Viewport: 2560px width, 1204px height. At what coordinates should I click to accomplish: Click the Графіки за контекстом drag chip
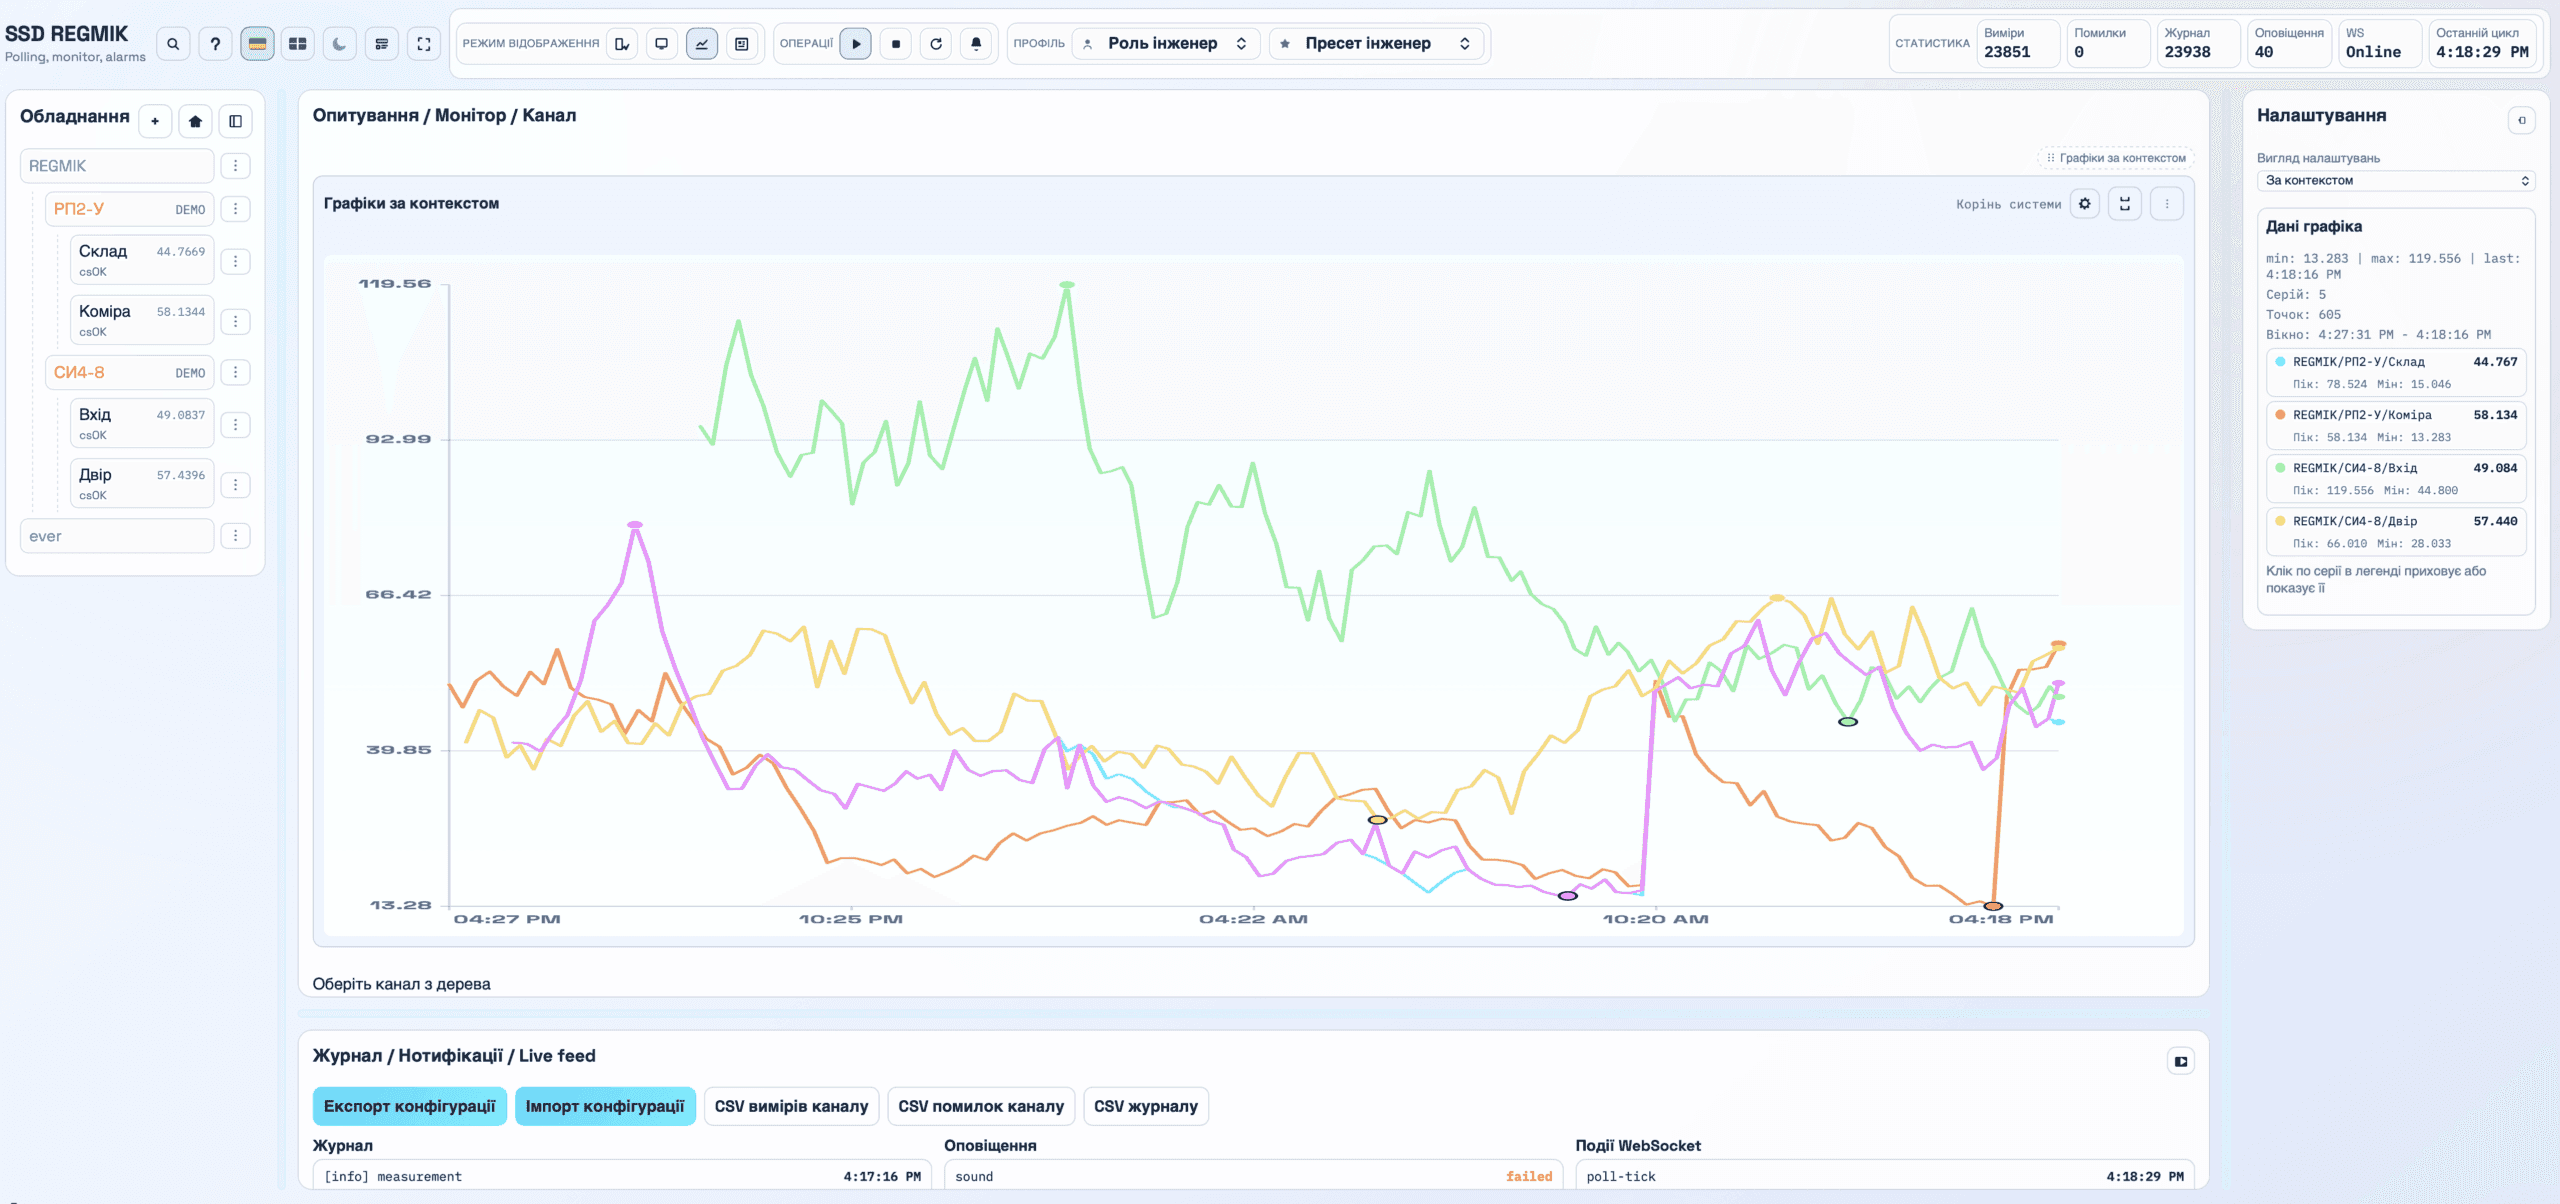pyautogui.click(x=2116, y=158)
